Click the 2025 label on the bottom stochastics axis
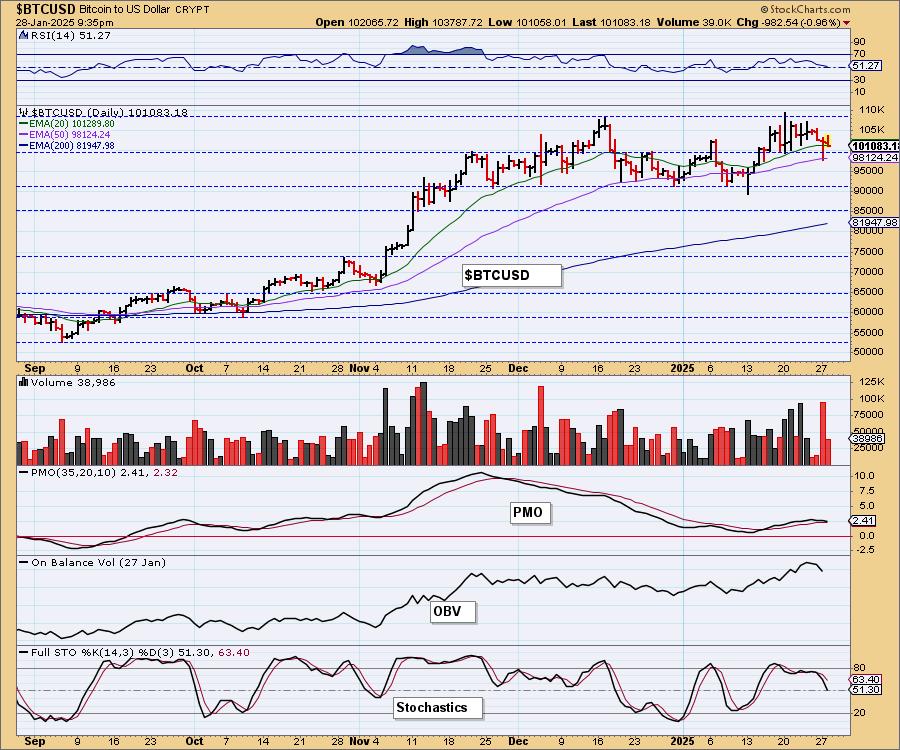 pos(682,741)
